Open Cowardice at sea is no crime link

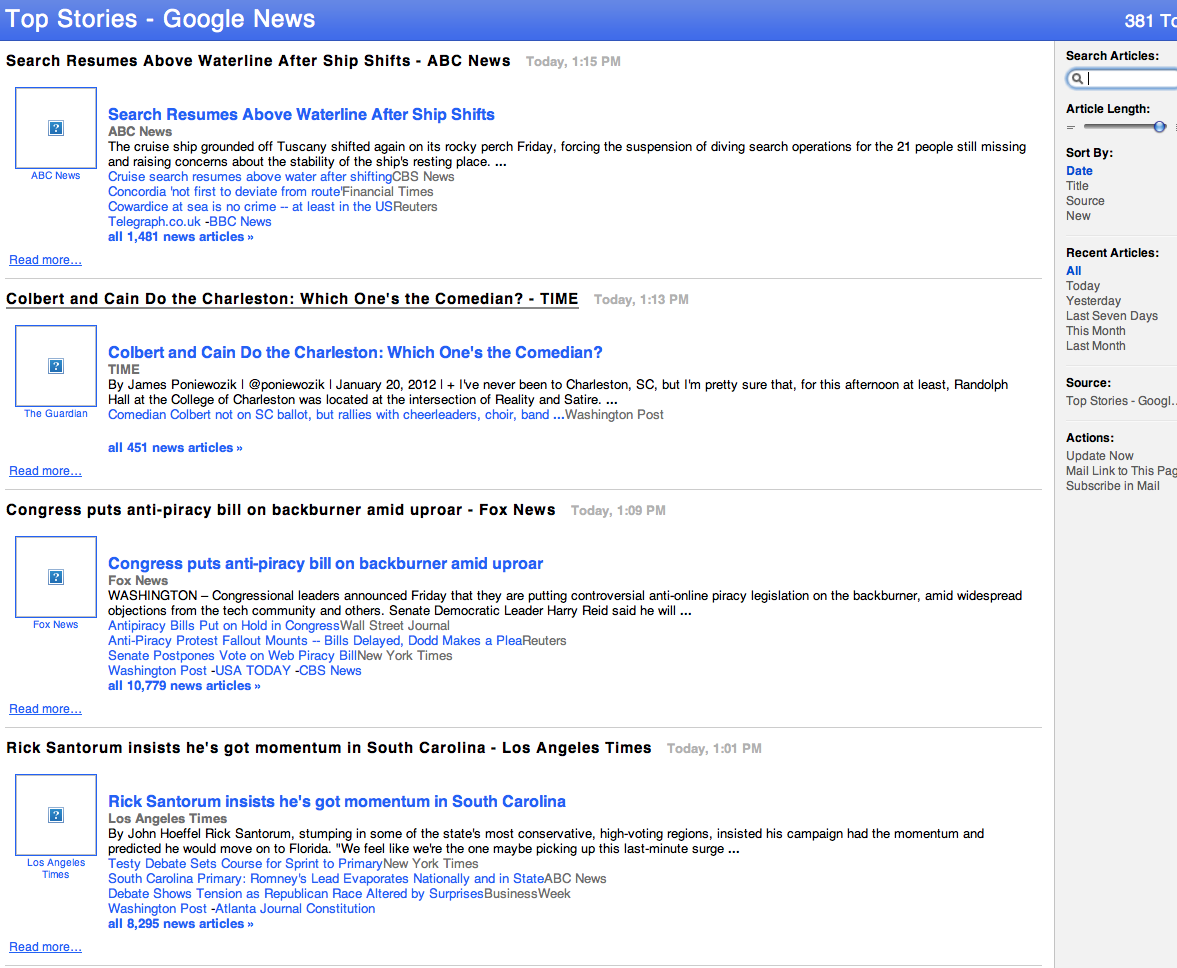click(x=251, y=207)
